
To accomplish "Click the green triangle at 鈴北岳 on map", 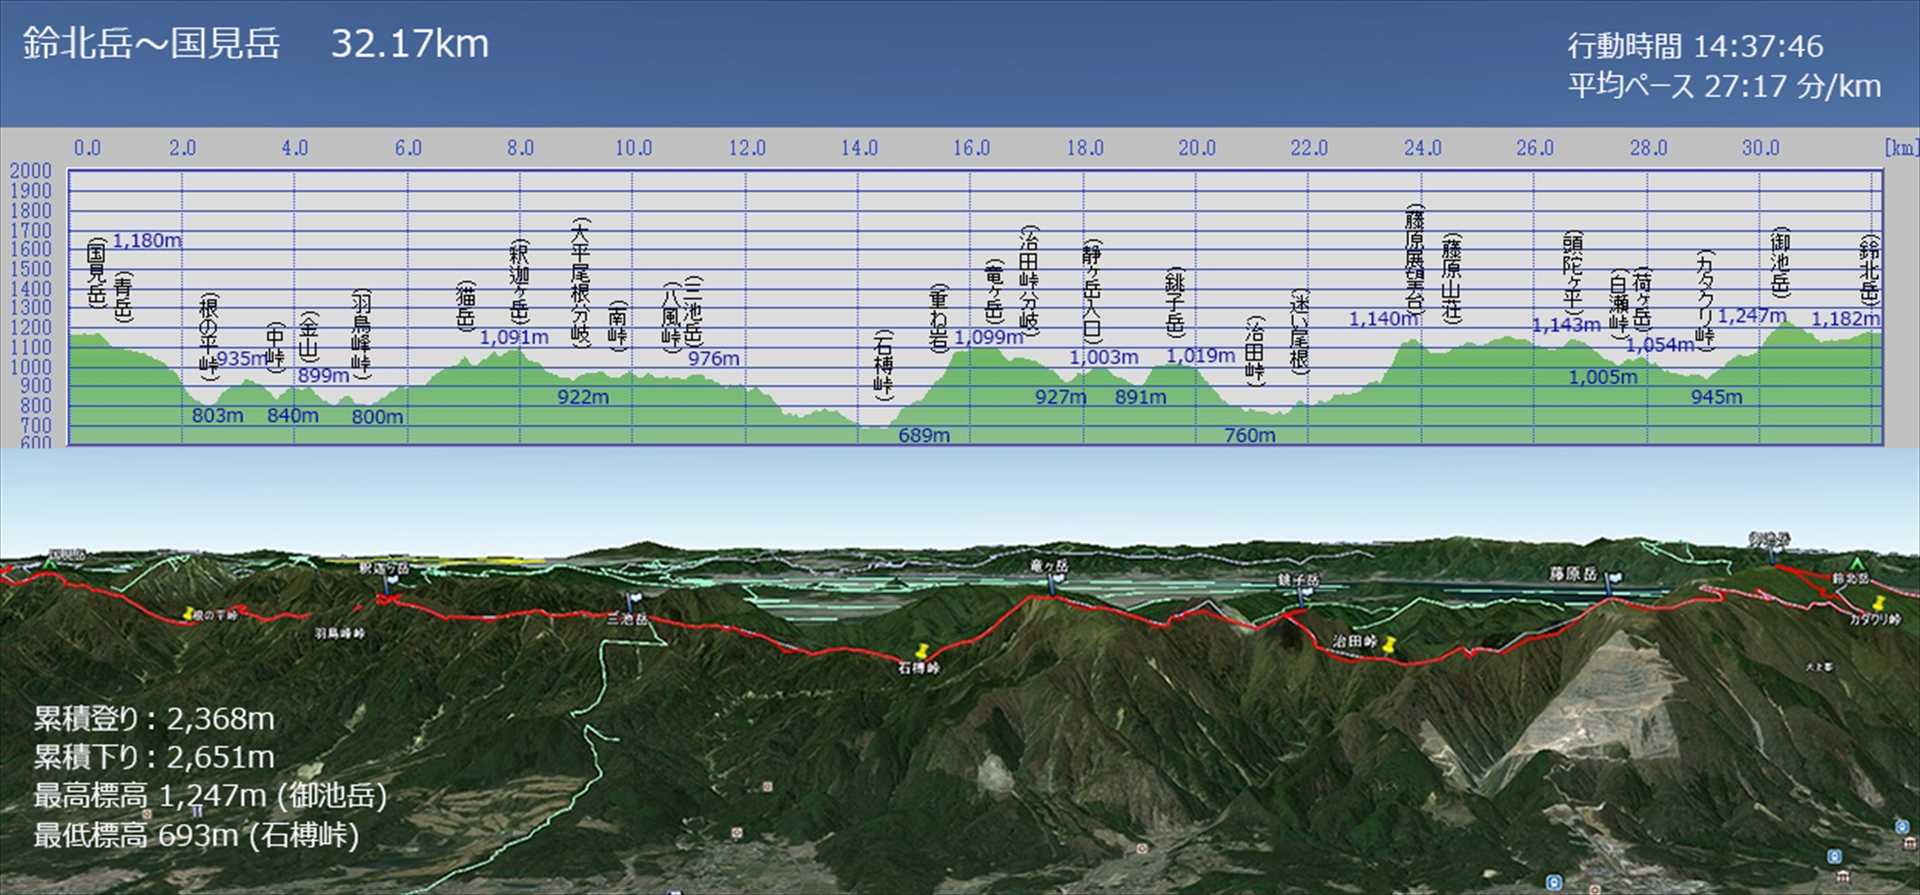I will pyautogui.click(x=1857, y=565).
